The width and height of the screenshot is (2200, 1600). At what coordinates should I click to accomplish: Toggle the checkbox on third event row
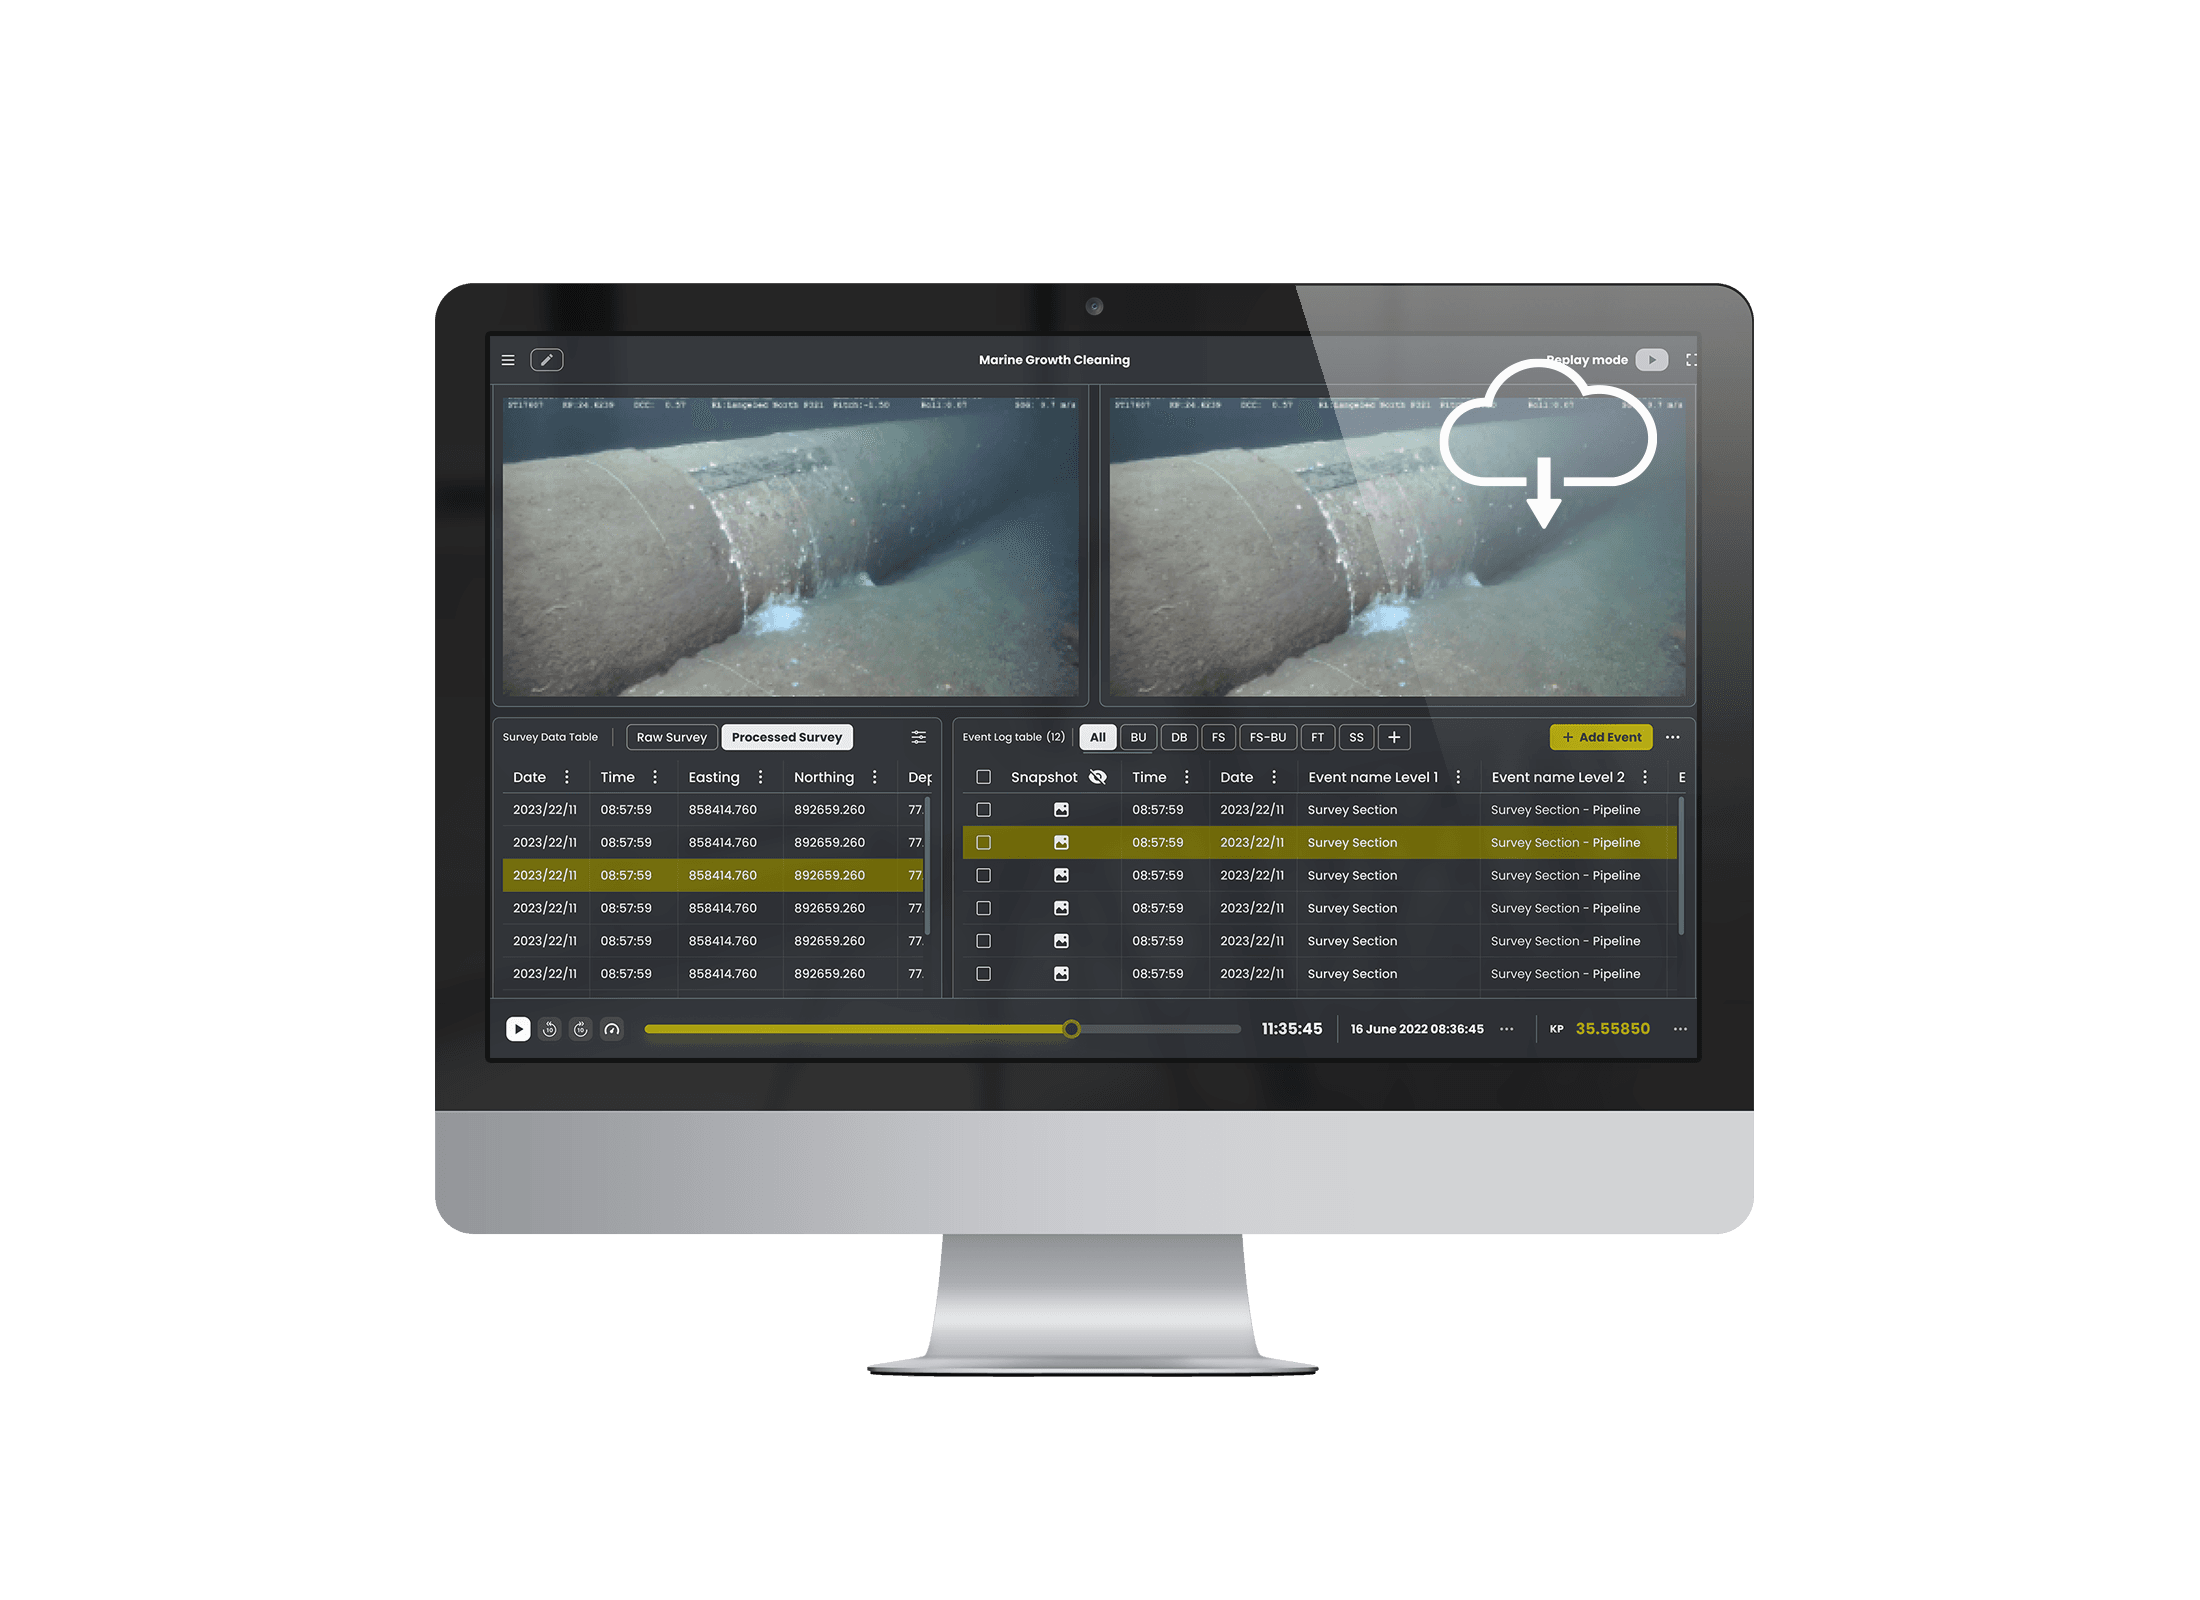(982, 874)
